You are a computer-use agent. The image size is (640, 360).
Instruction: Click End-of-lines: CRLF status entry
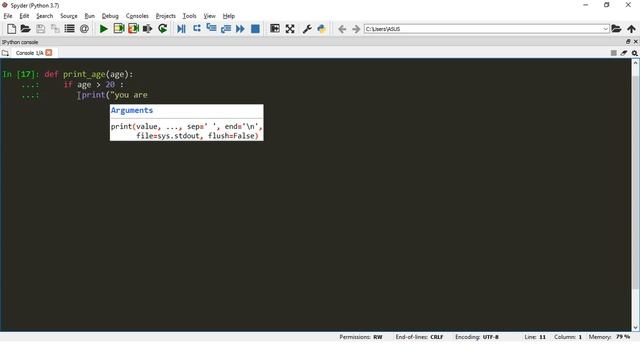419,337
